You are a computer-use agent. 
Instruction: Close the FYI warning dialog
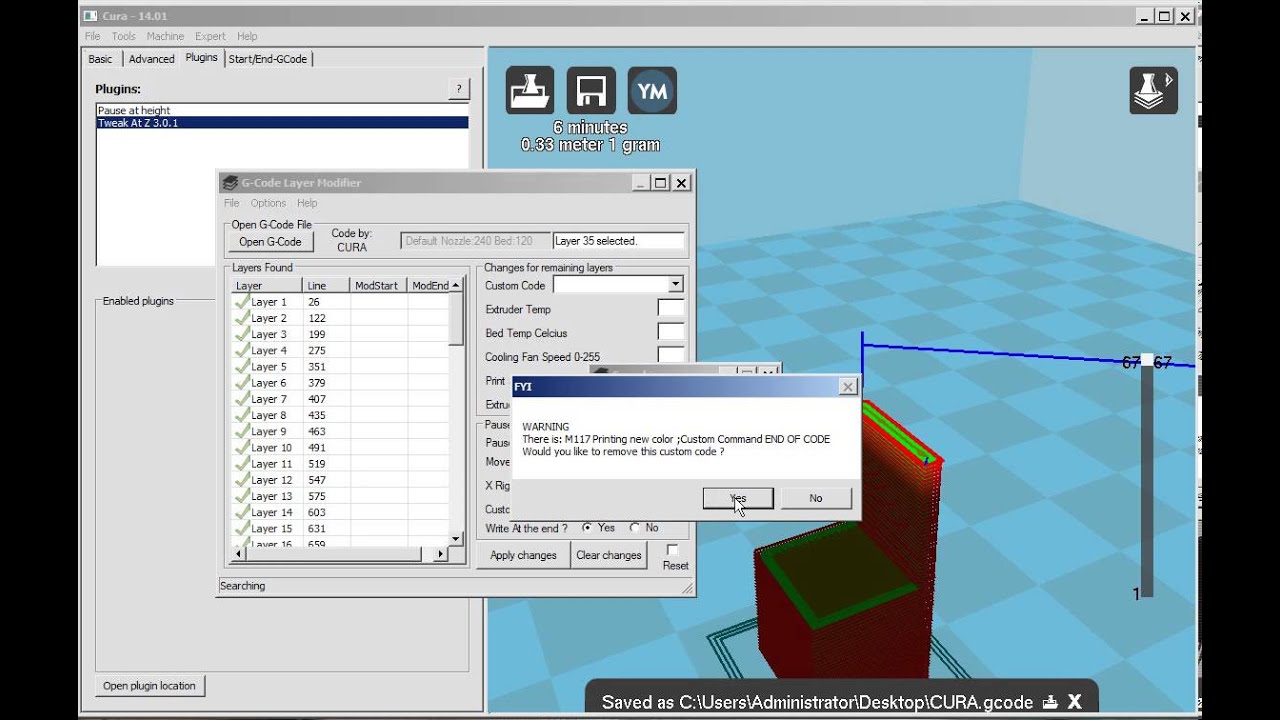click(x=847, y=386)
